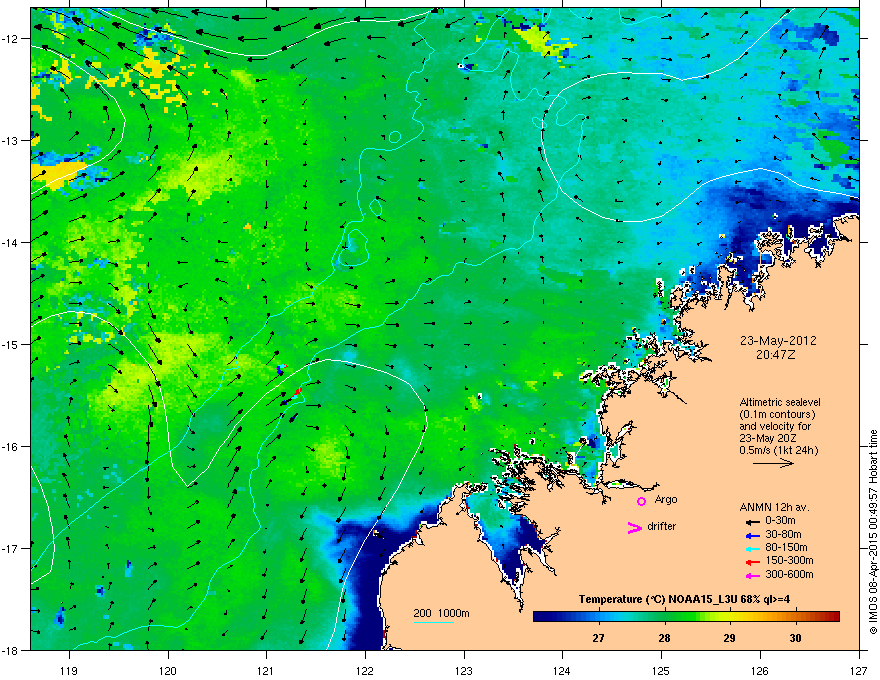The width and height of the screenshot is (880, 680).
Task: Click the '-16' latitude axis label
Action: pyautogui.click(x=11, y=447)
